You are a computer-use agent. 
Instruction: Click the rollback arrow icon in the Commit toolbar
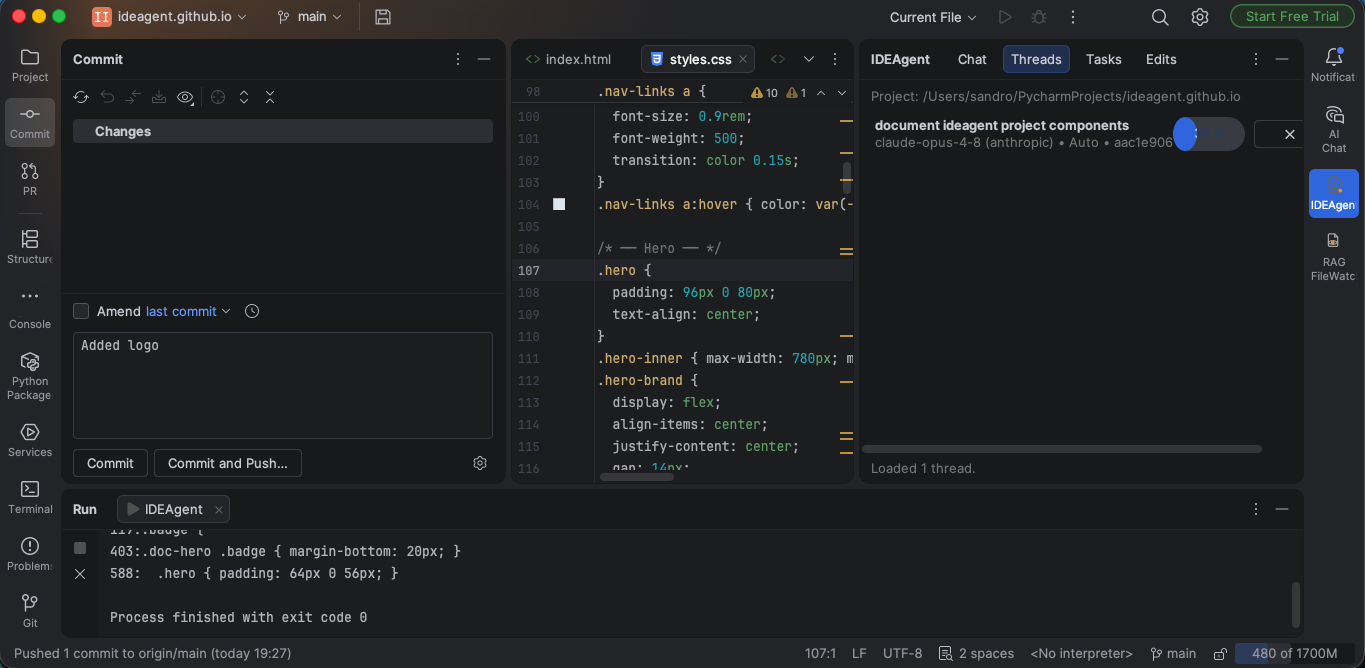[x=107, y=97]
